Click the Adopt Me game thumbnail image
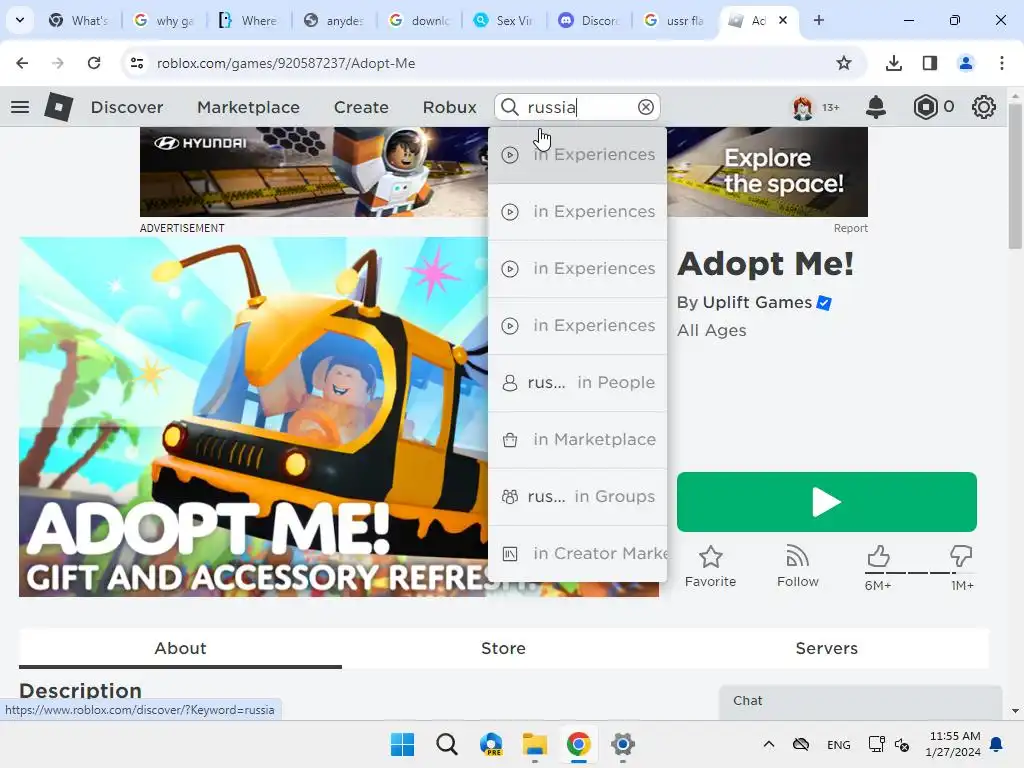The height and width of the screenshot is (768, 1024). [x=253, y=417]
